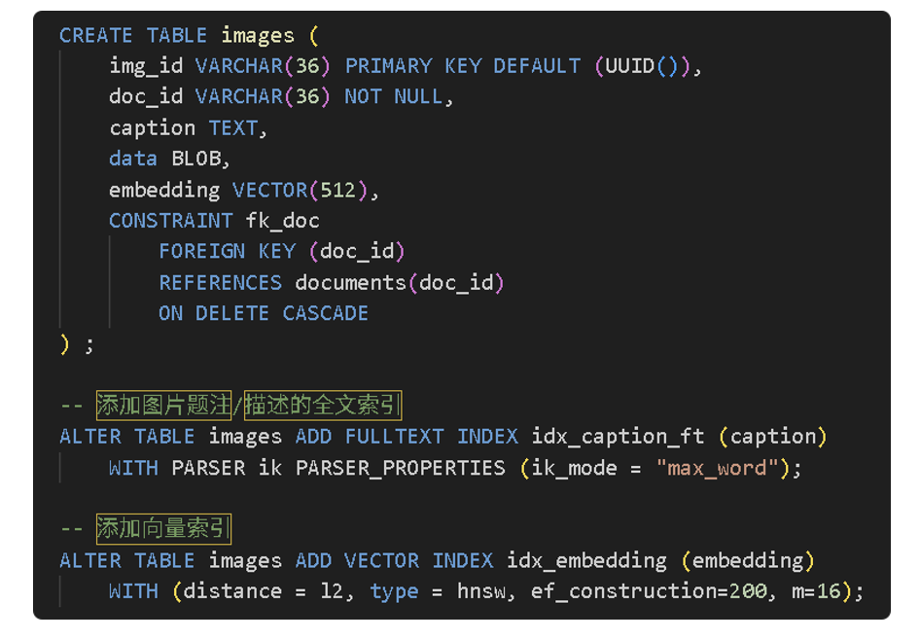Click the fk_doc constraint name
920x640 pixels.
coord(283,220)
